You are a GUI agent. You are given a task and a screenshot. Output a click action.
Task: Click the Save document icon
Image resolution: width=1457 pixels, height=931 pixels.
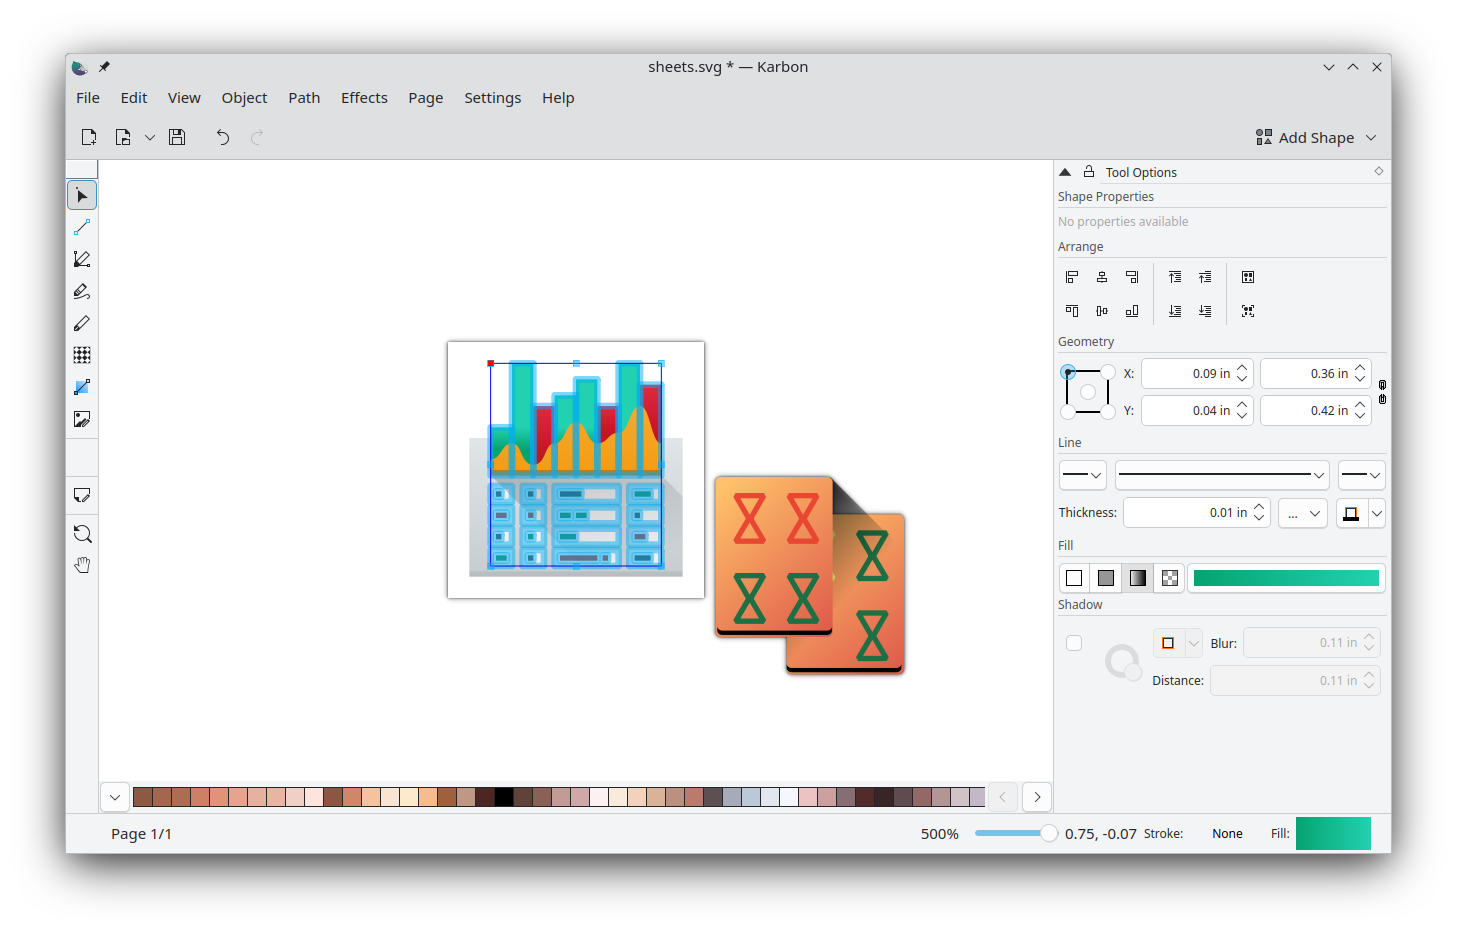click(177, 138)
